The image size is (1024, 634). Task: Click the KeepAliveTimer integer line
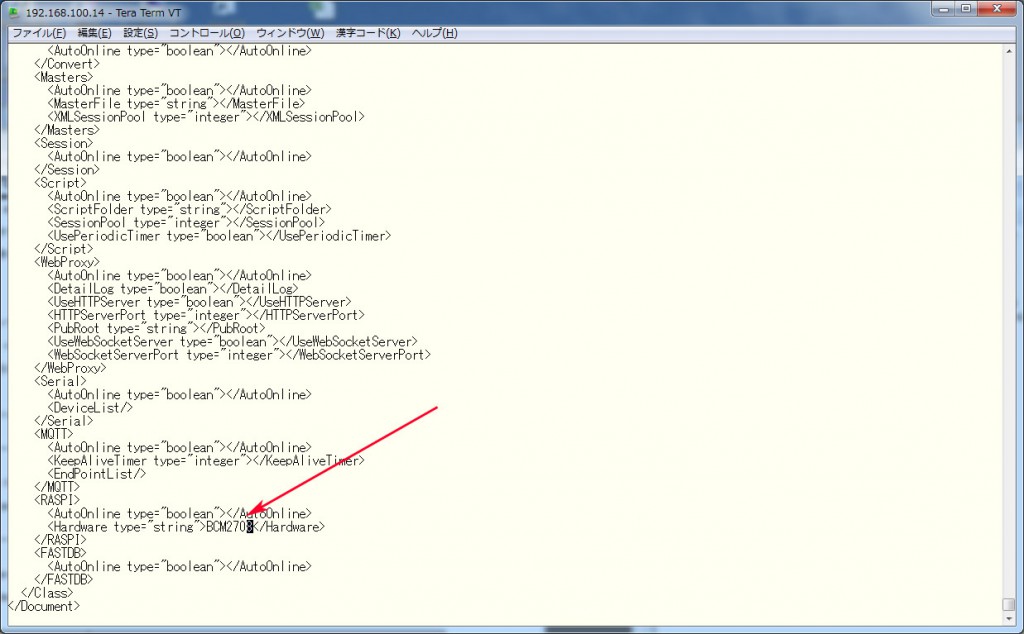206,460
